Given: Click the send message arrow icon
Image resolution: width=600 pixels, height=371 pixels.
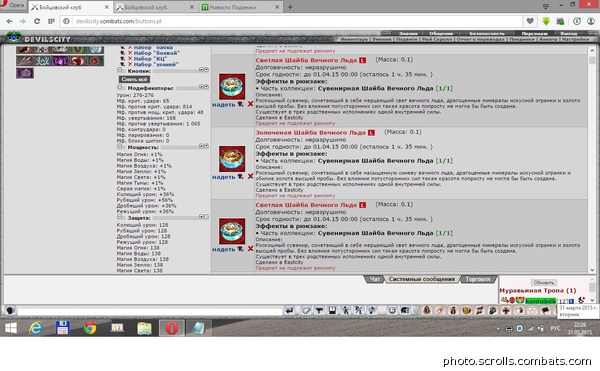Looking at the screenshot, I should [289, 310].
